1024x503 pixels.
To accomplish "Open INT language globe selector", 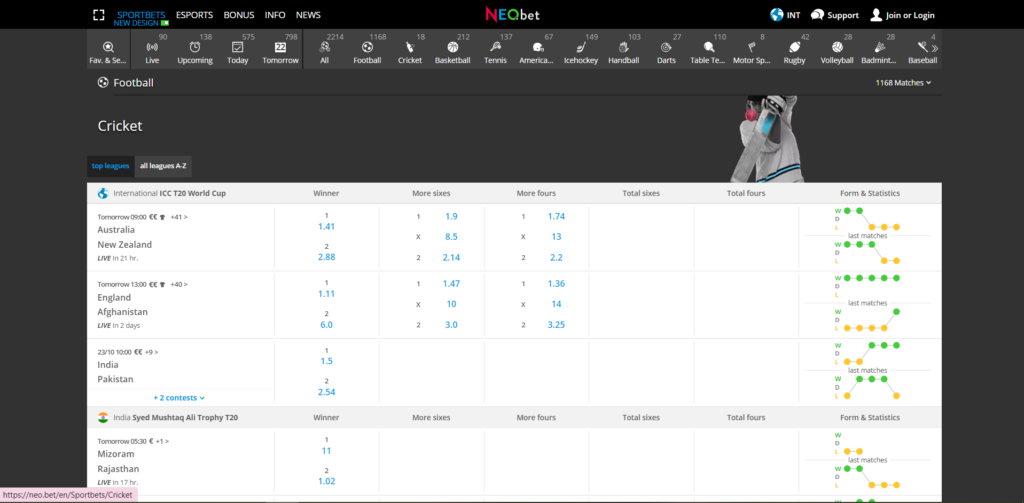I will click(785, 15).
